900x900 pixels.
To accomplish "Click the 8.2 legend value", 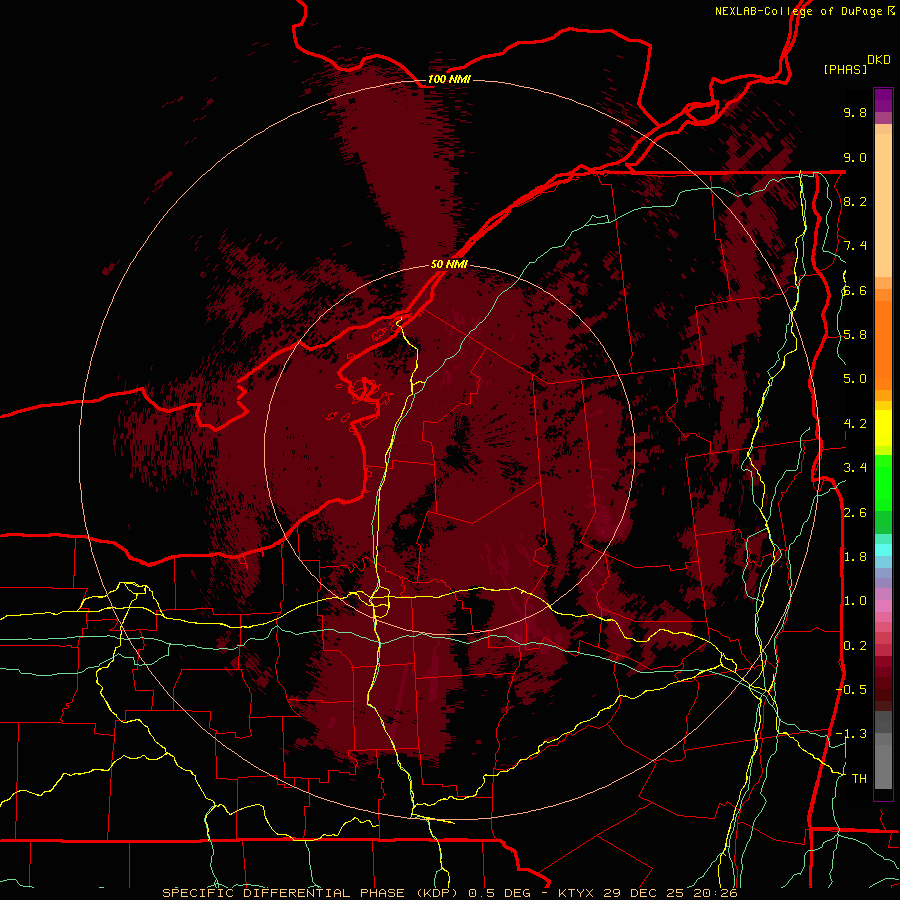I will coord(855,201).
